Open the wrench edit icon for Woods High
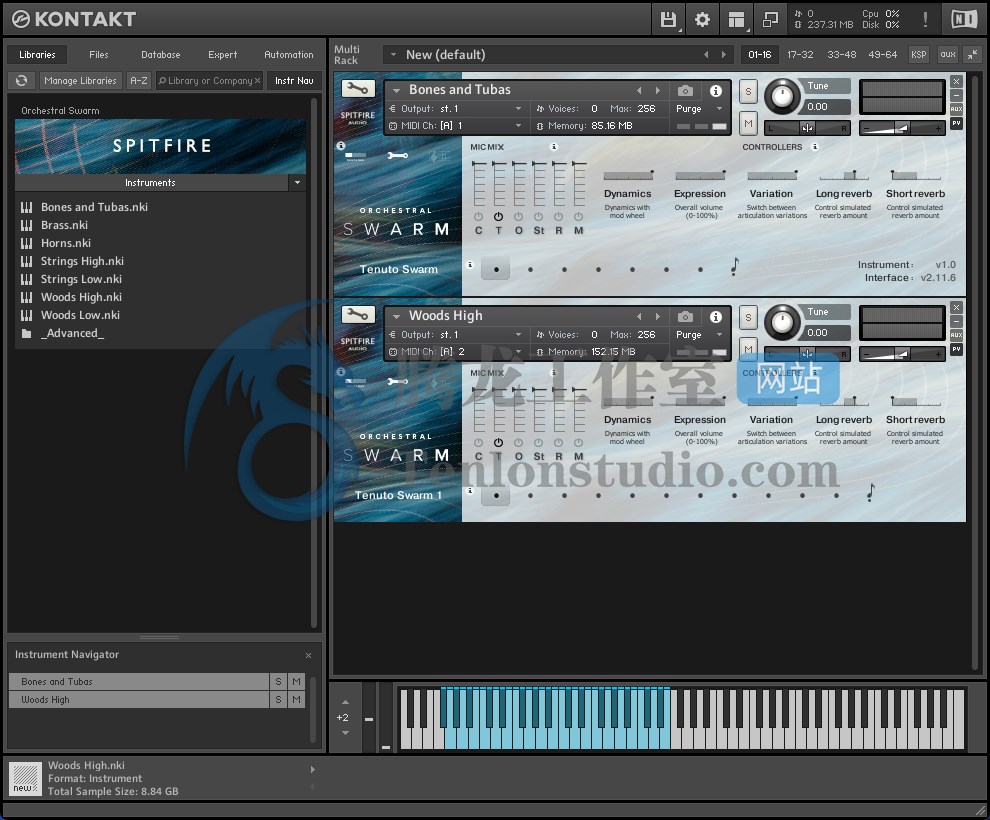 tap(358, 314)
